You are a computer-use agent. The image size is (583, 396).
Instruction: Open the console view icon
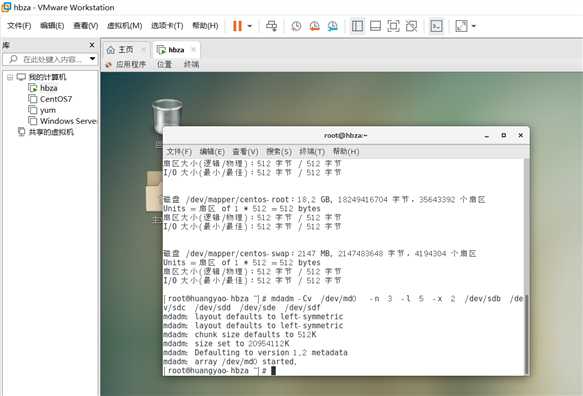click(436, 26)
